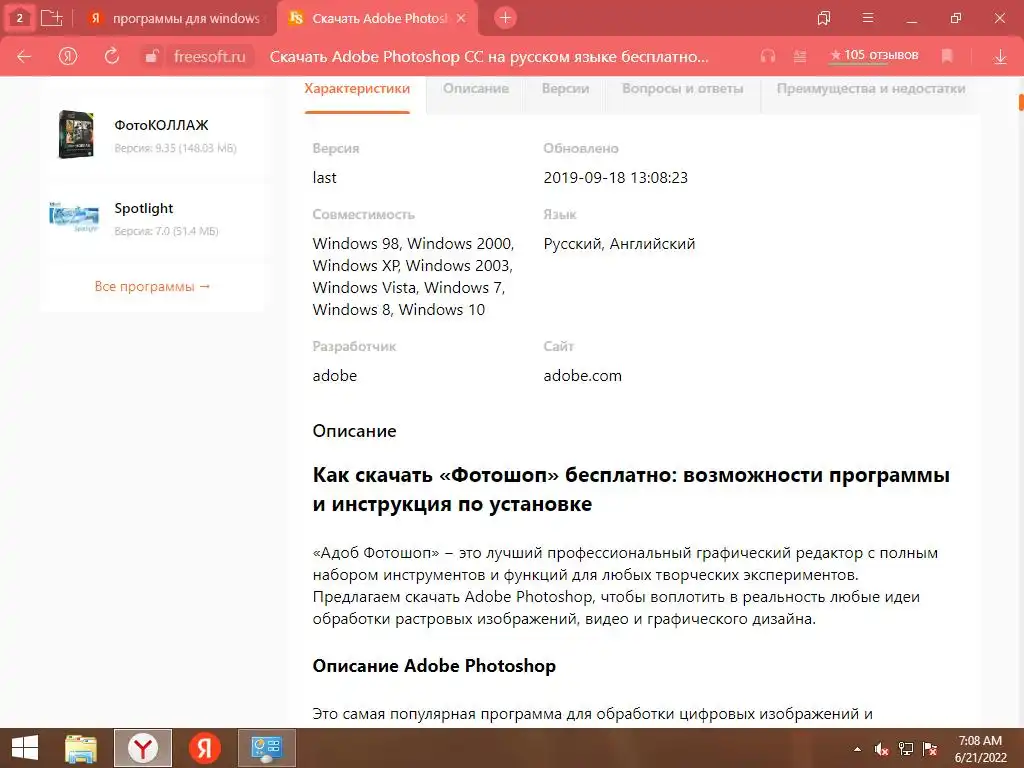Click the 'last' version value
The image size is (1024, 768).
(325, 178)
